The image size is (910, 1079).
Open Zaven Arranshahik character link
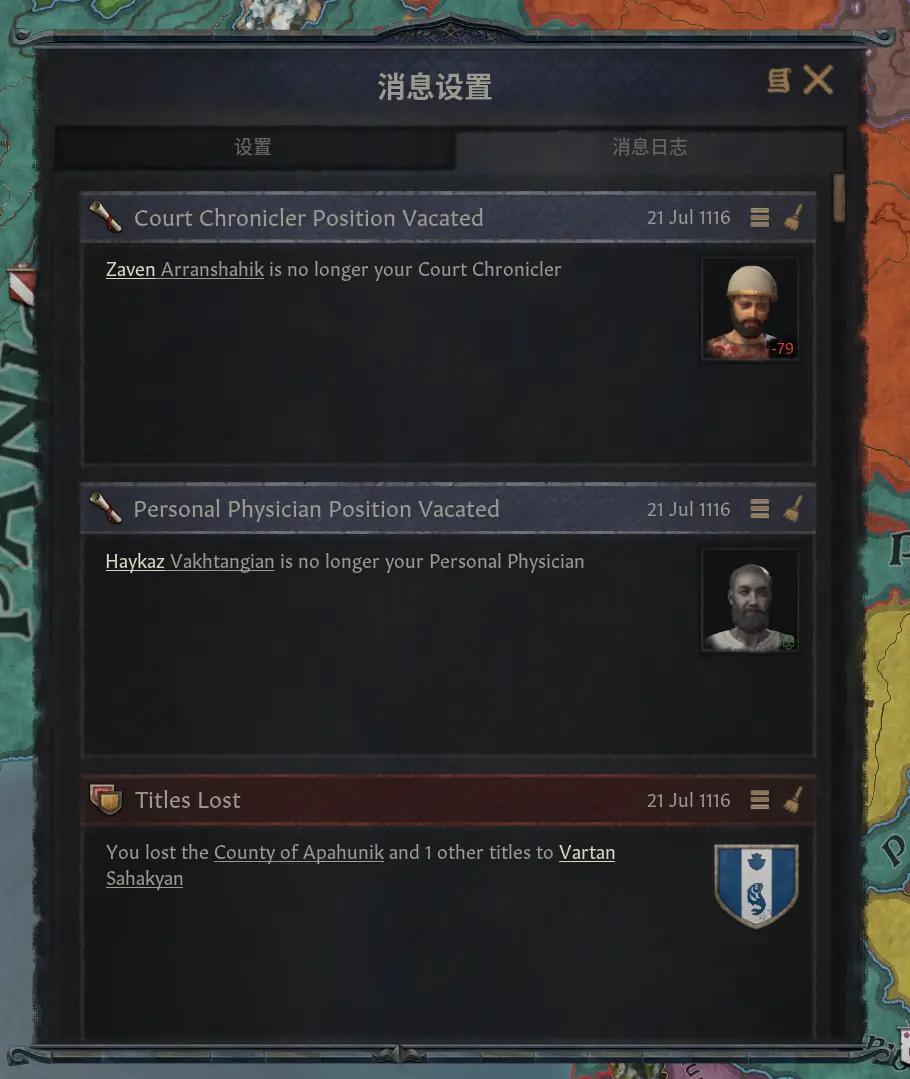[184, 269]
